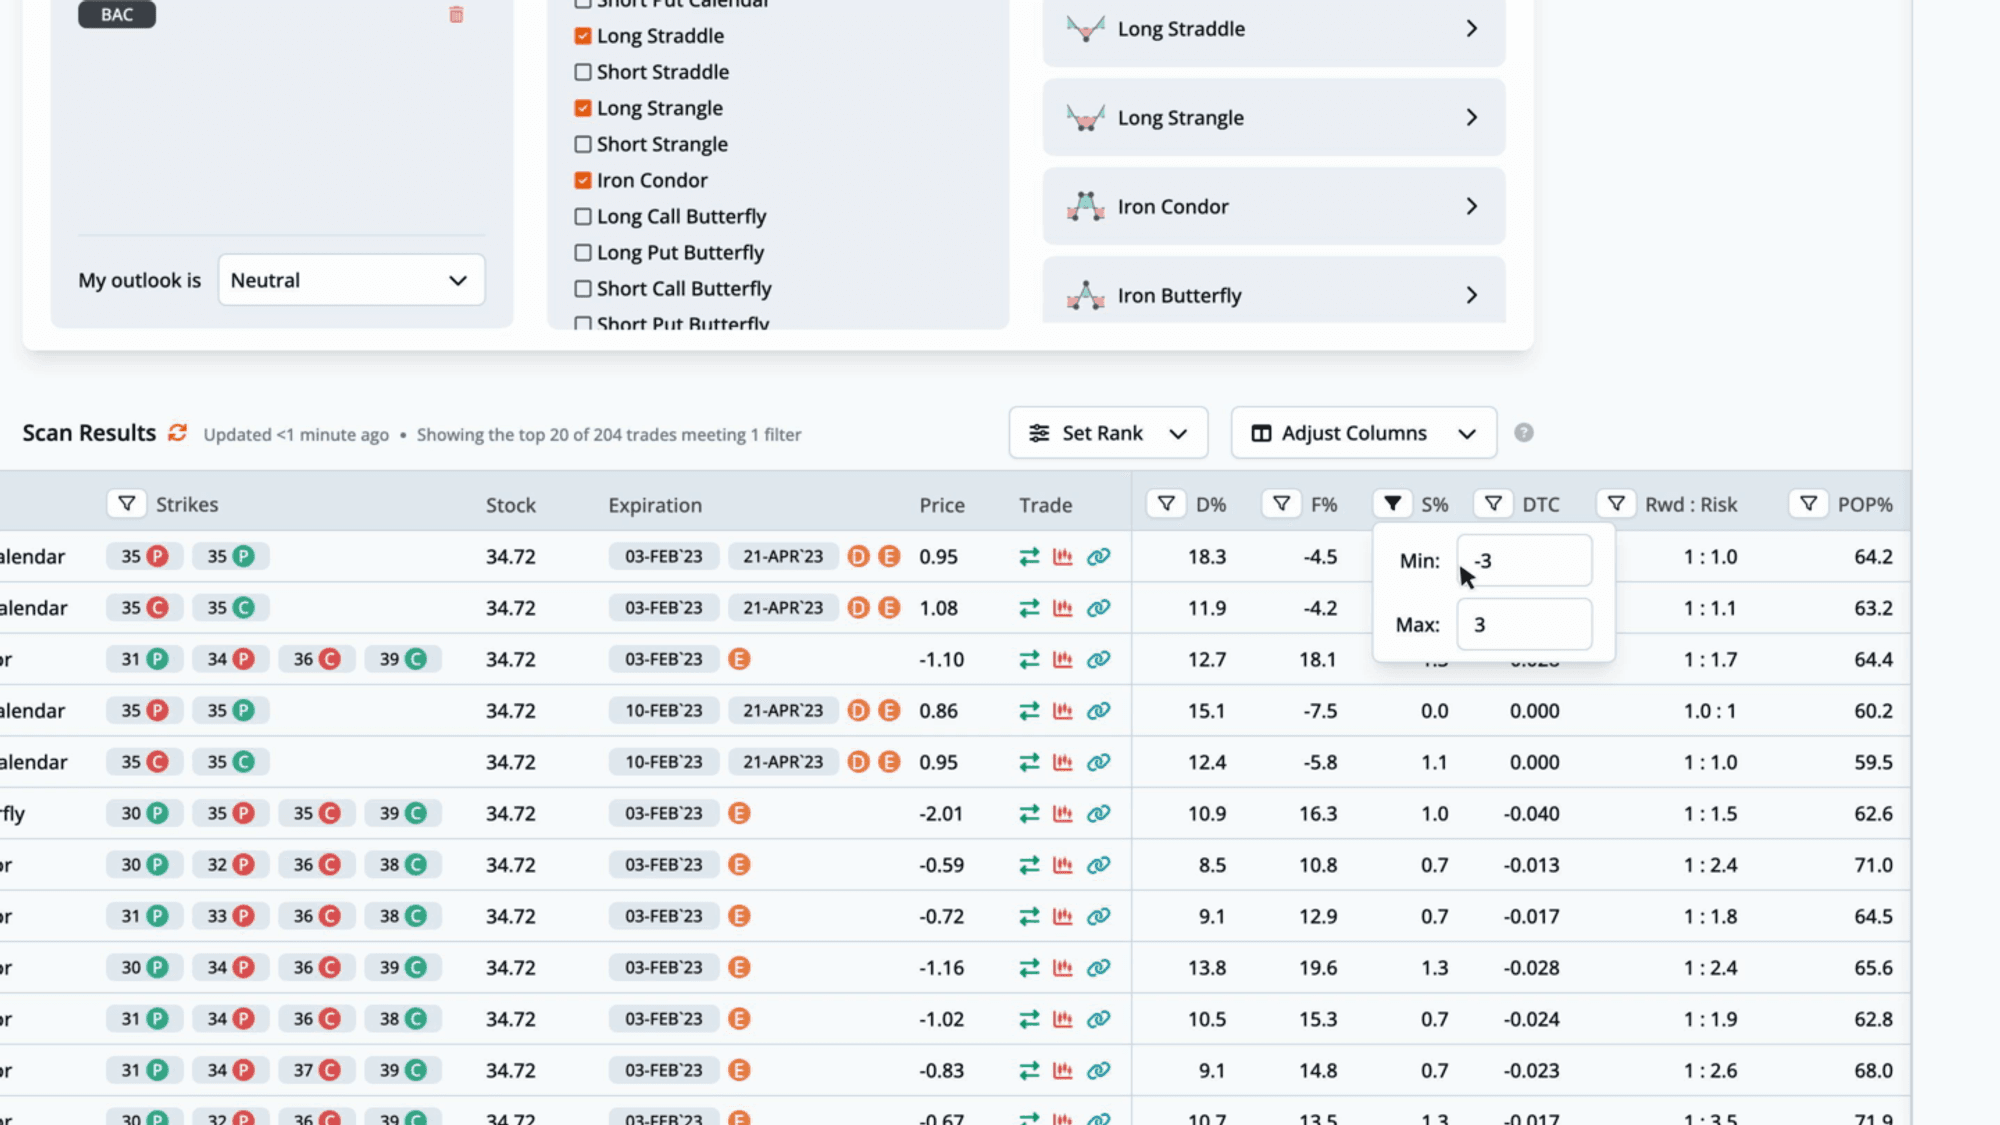Click the Trade column header
The height and width of the screenshot is (1125, 2000).
pyautogui.click(x=1046, y=505)
